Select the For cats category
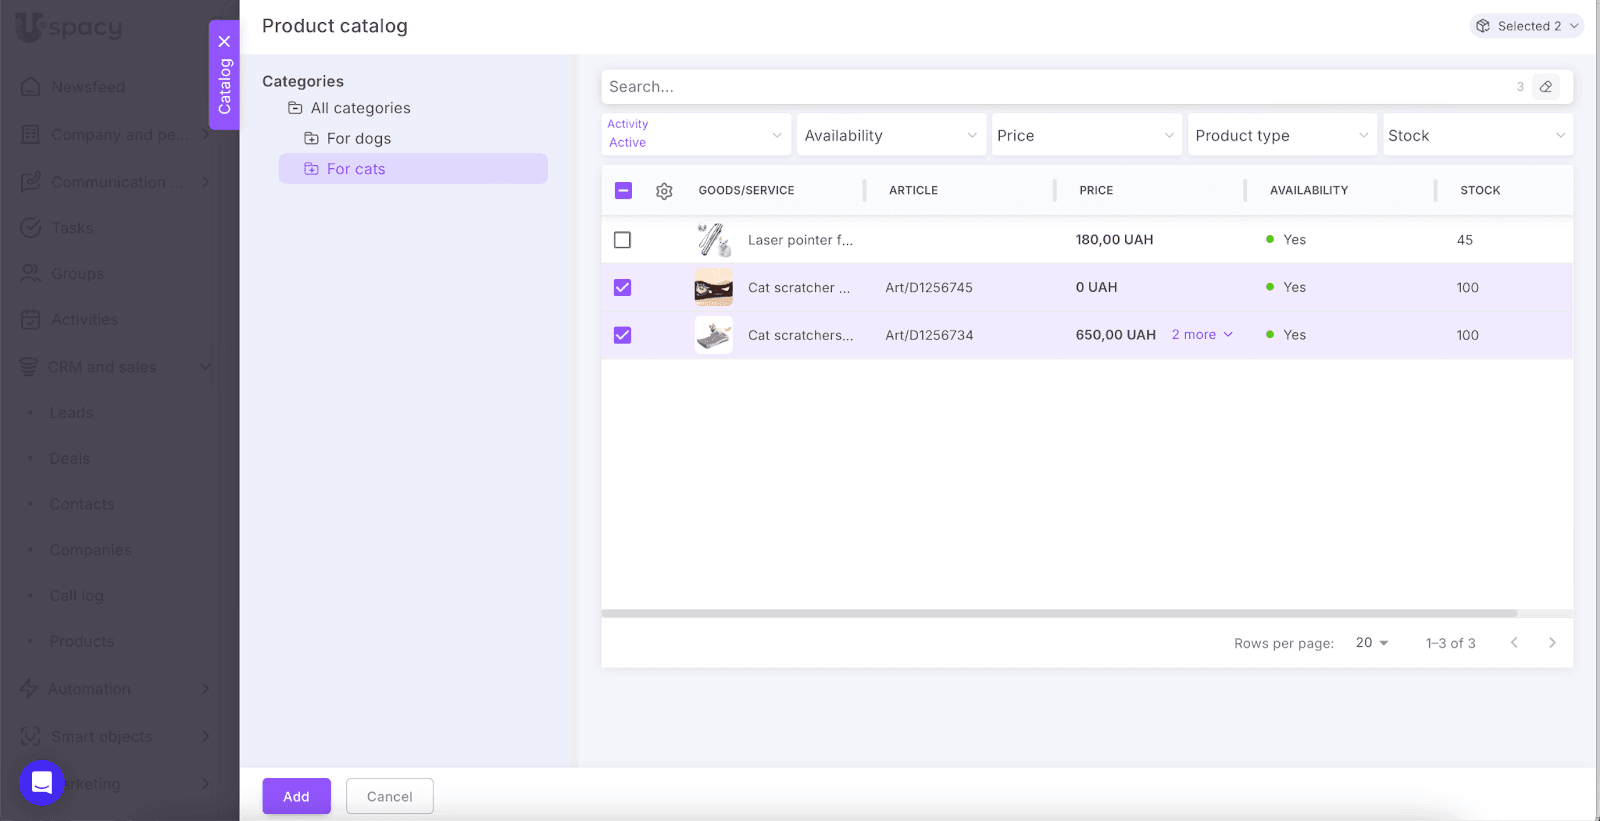The height and width of the screenshot is (821, 1600). pos(356,169)
